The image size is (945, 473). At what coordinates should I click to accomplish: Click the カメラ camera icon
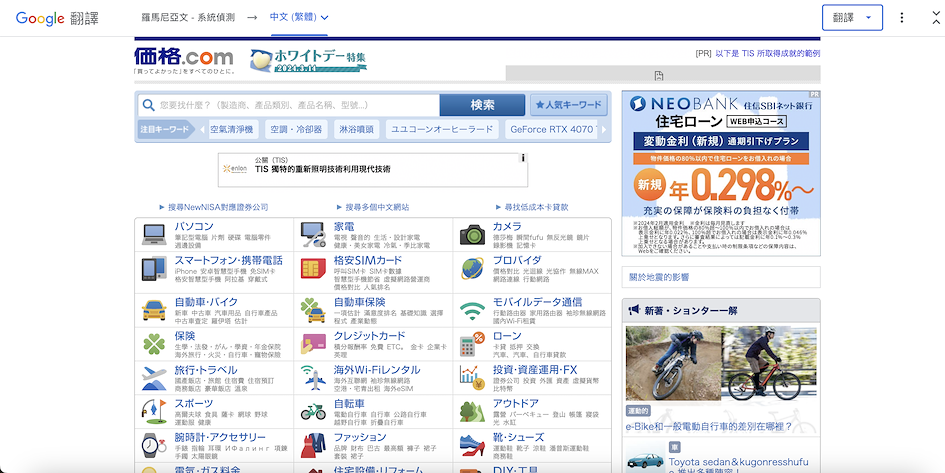472,234
